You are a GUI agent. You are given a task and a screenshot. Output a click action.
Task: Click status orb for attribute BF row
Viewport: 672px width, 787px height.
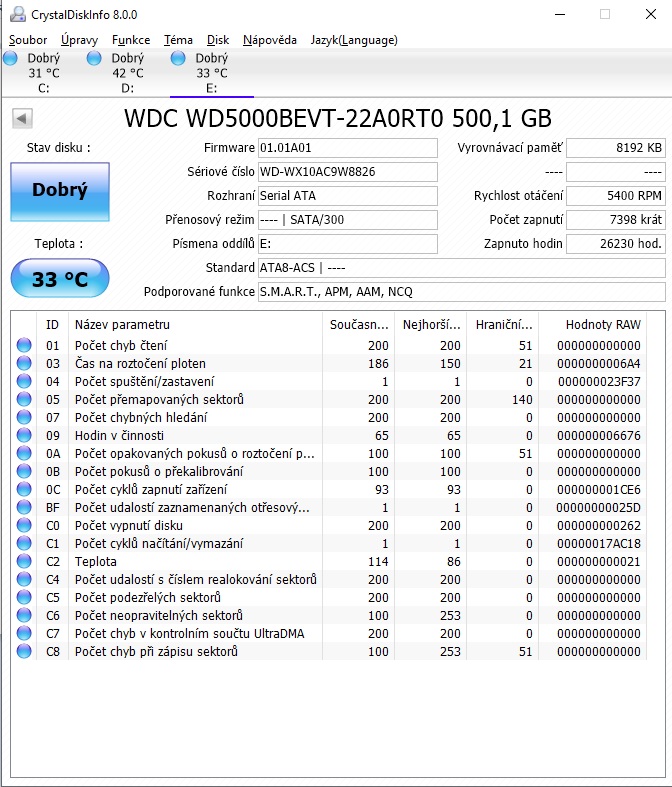pyautogui.click(x=24, y=507)
